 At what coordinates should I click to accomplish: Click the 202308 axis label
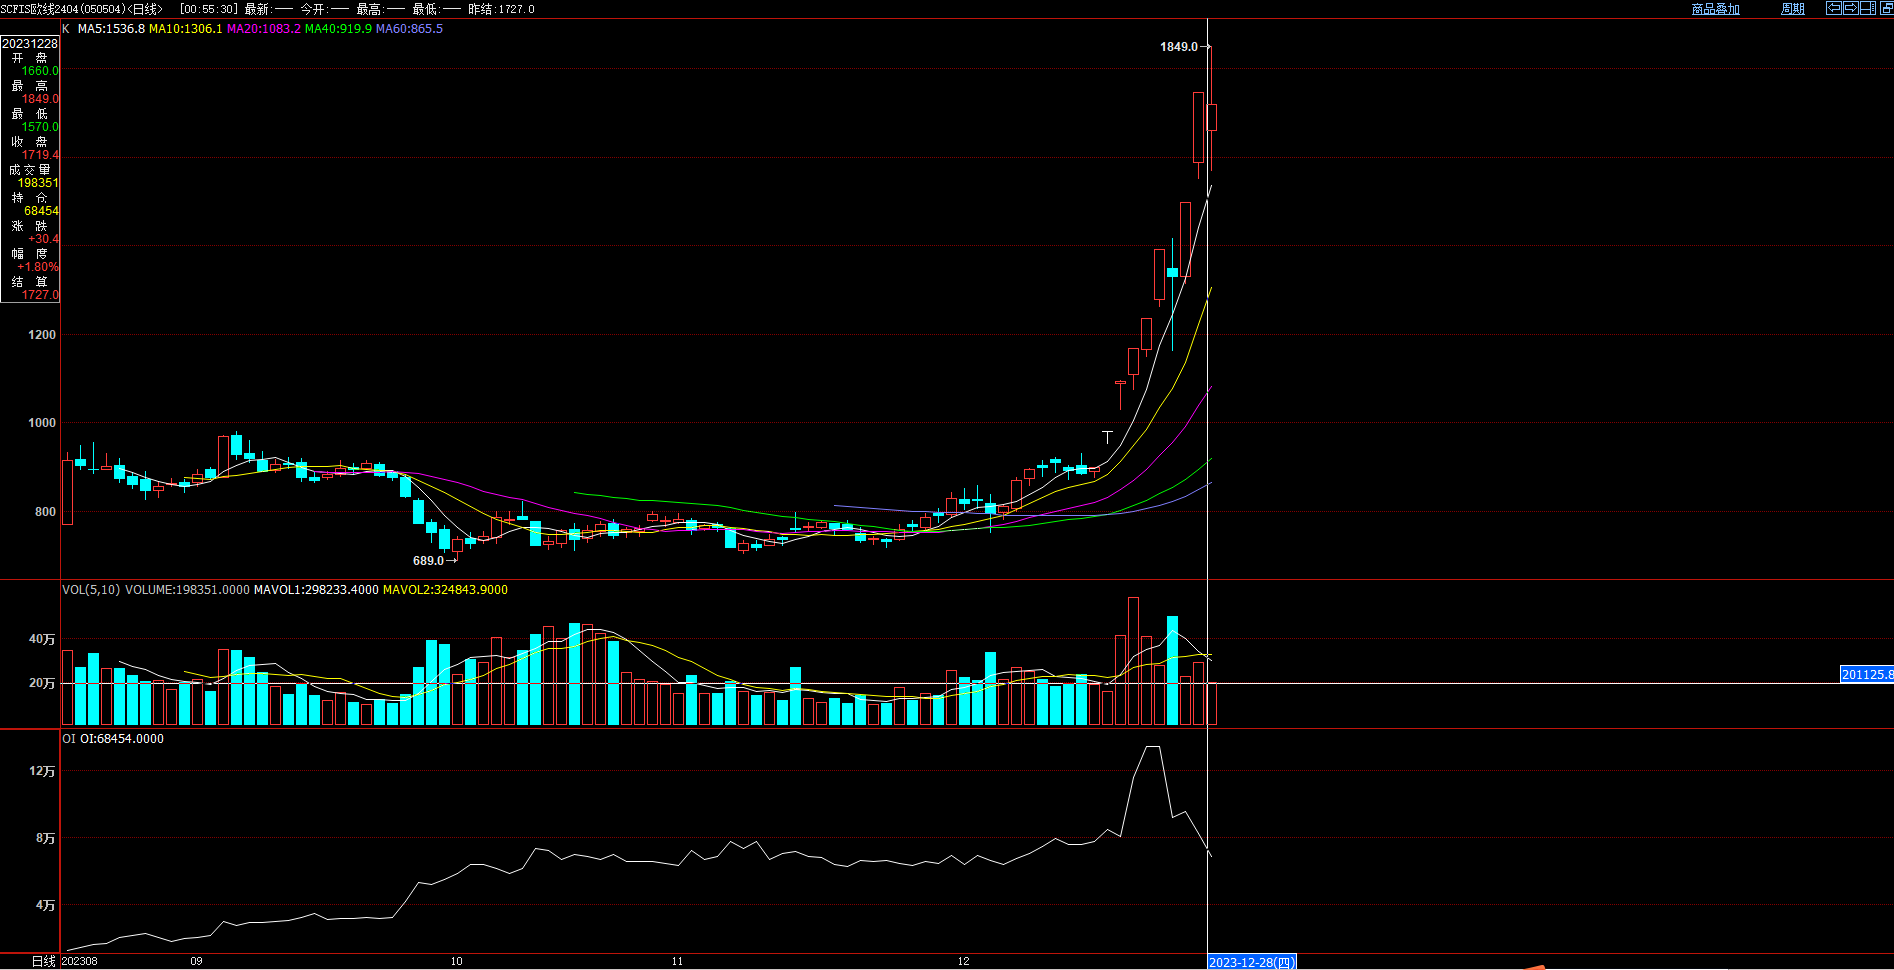click(80, 961)
